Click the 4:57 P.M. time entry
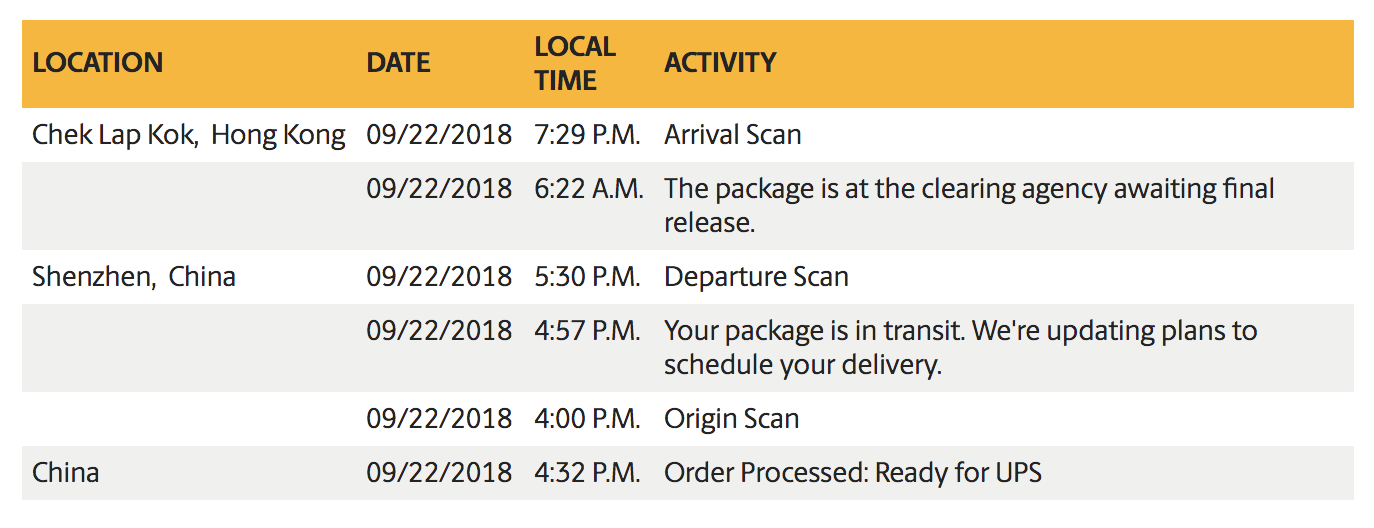 tap(587, 330)
